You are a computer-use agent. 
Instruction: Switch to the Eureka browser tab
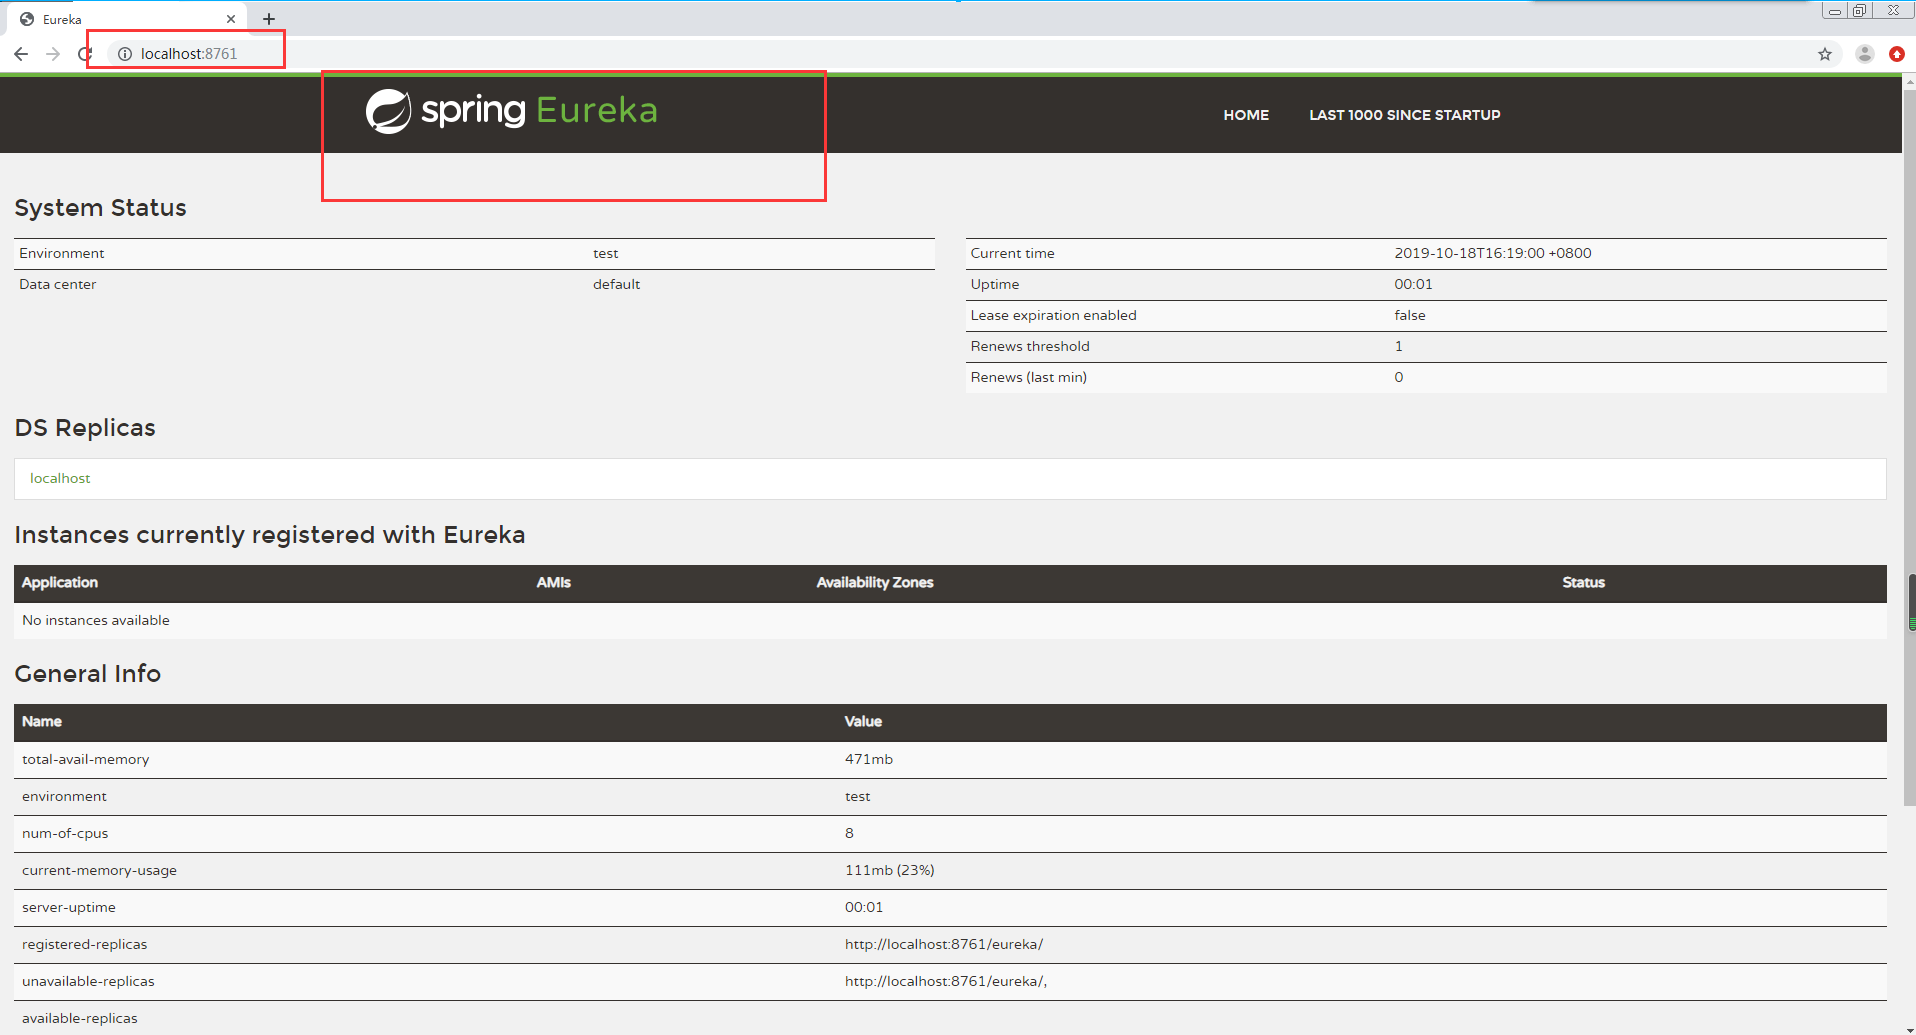pos(120,18)
